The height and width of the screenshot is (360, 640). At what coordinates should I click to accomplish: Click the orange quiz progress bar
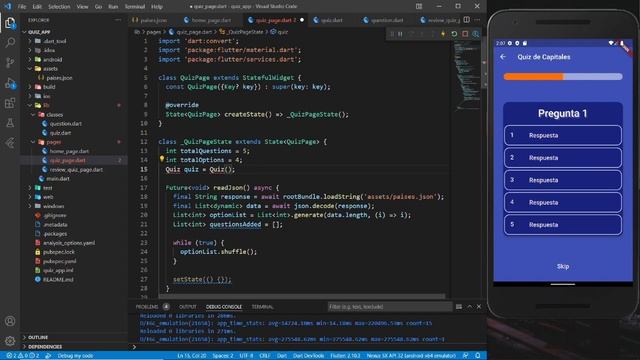(x=562, y=76)
